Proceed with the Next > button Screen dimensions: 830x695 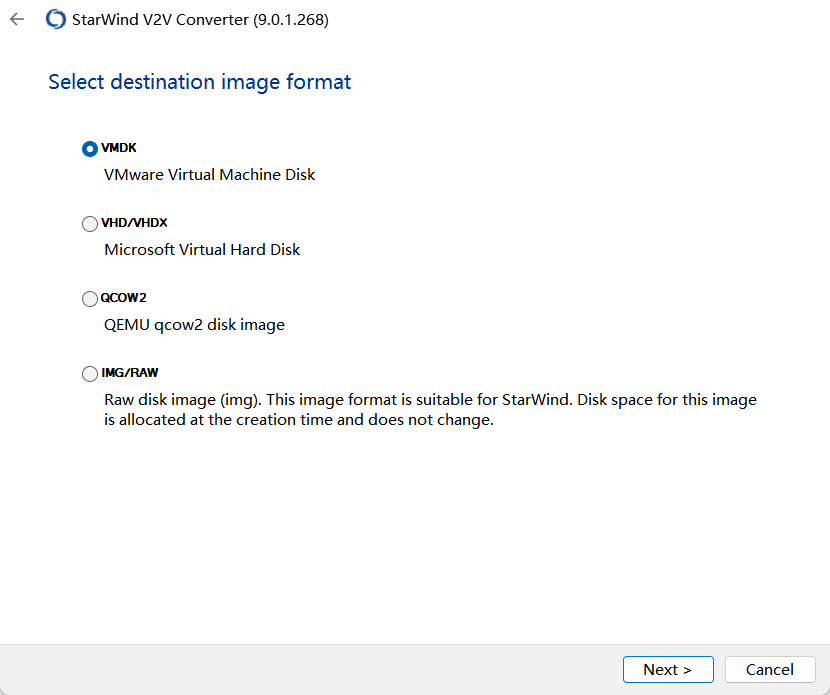pyautogui.click(x=668, y=670)
